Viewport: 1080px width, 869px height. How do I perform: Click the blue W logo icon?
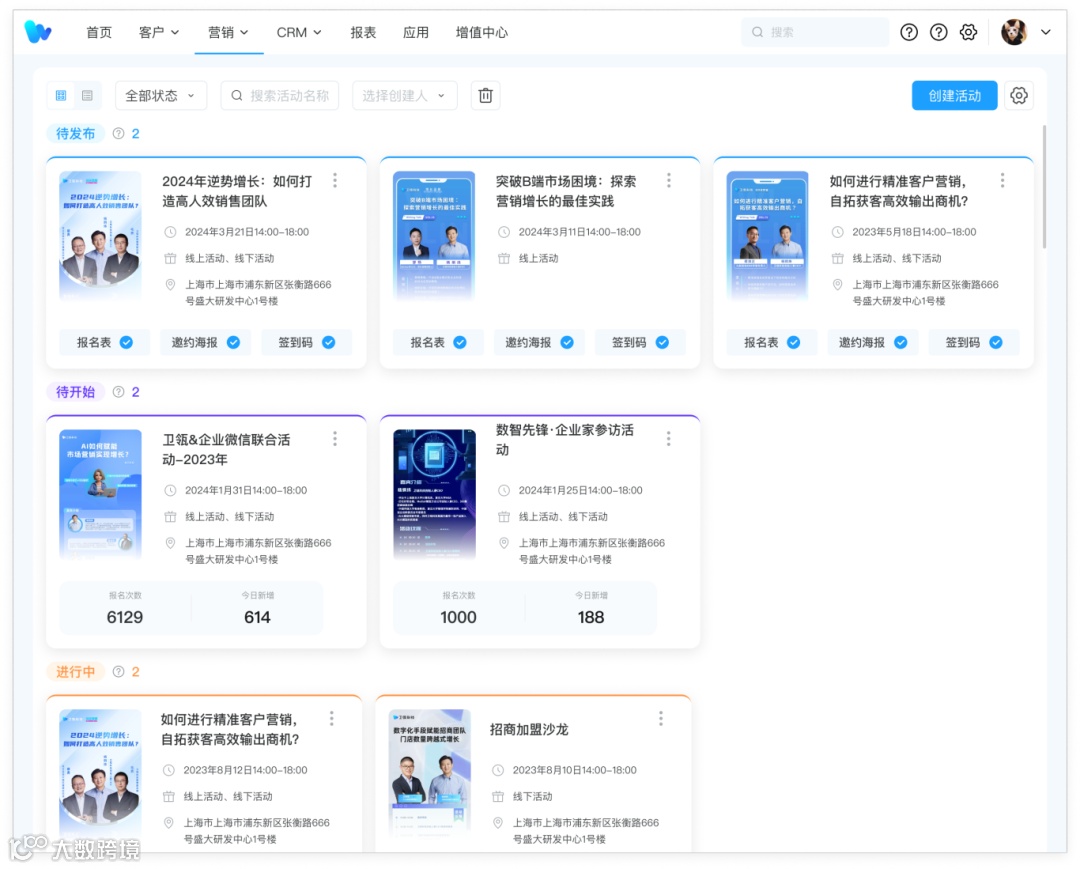[x=38, y=32]
